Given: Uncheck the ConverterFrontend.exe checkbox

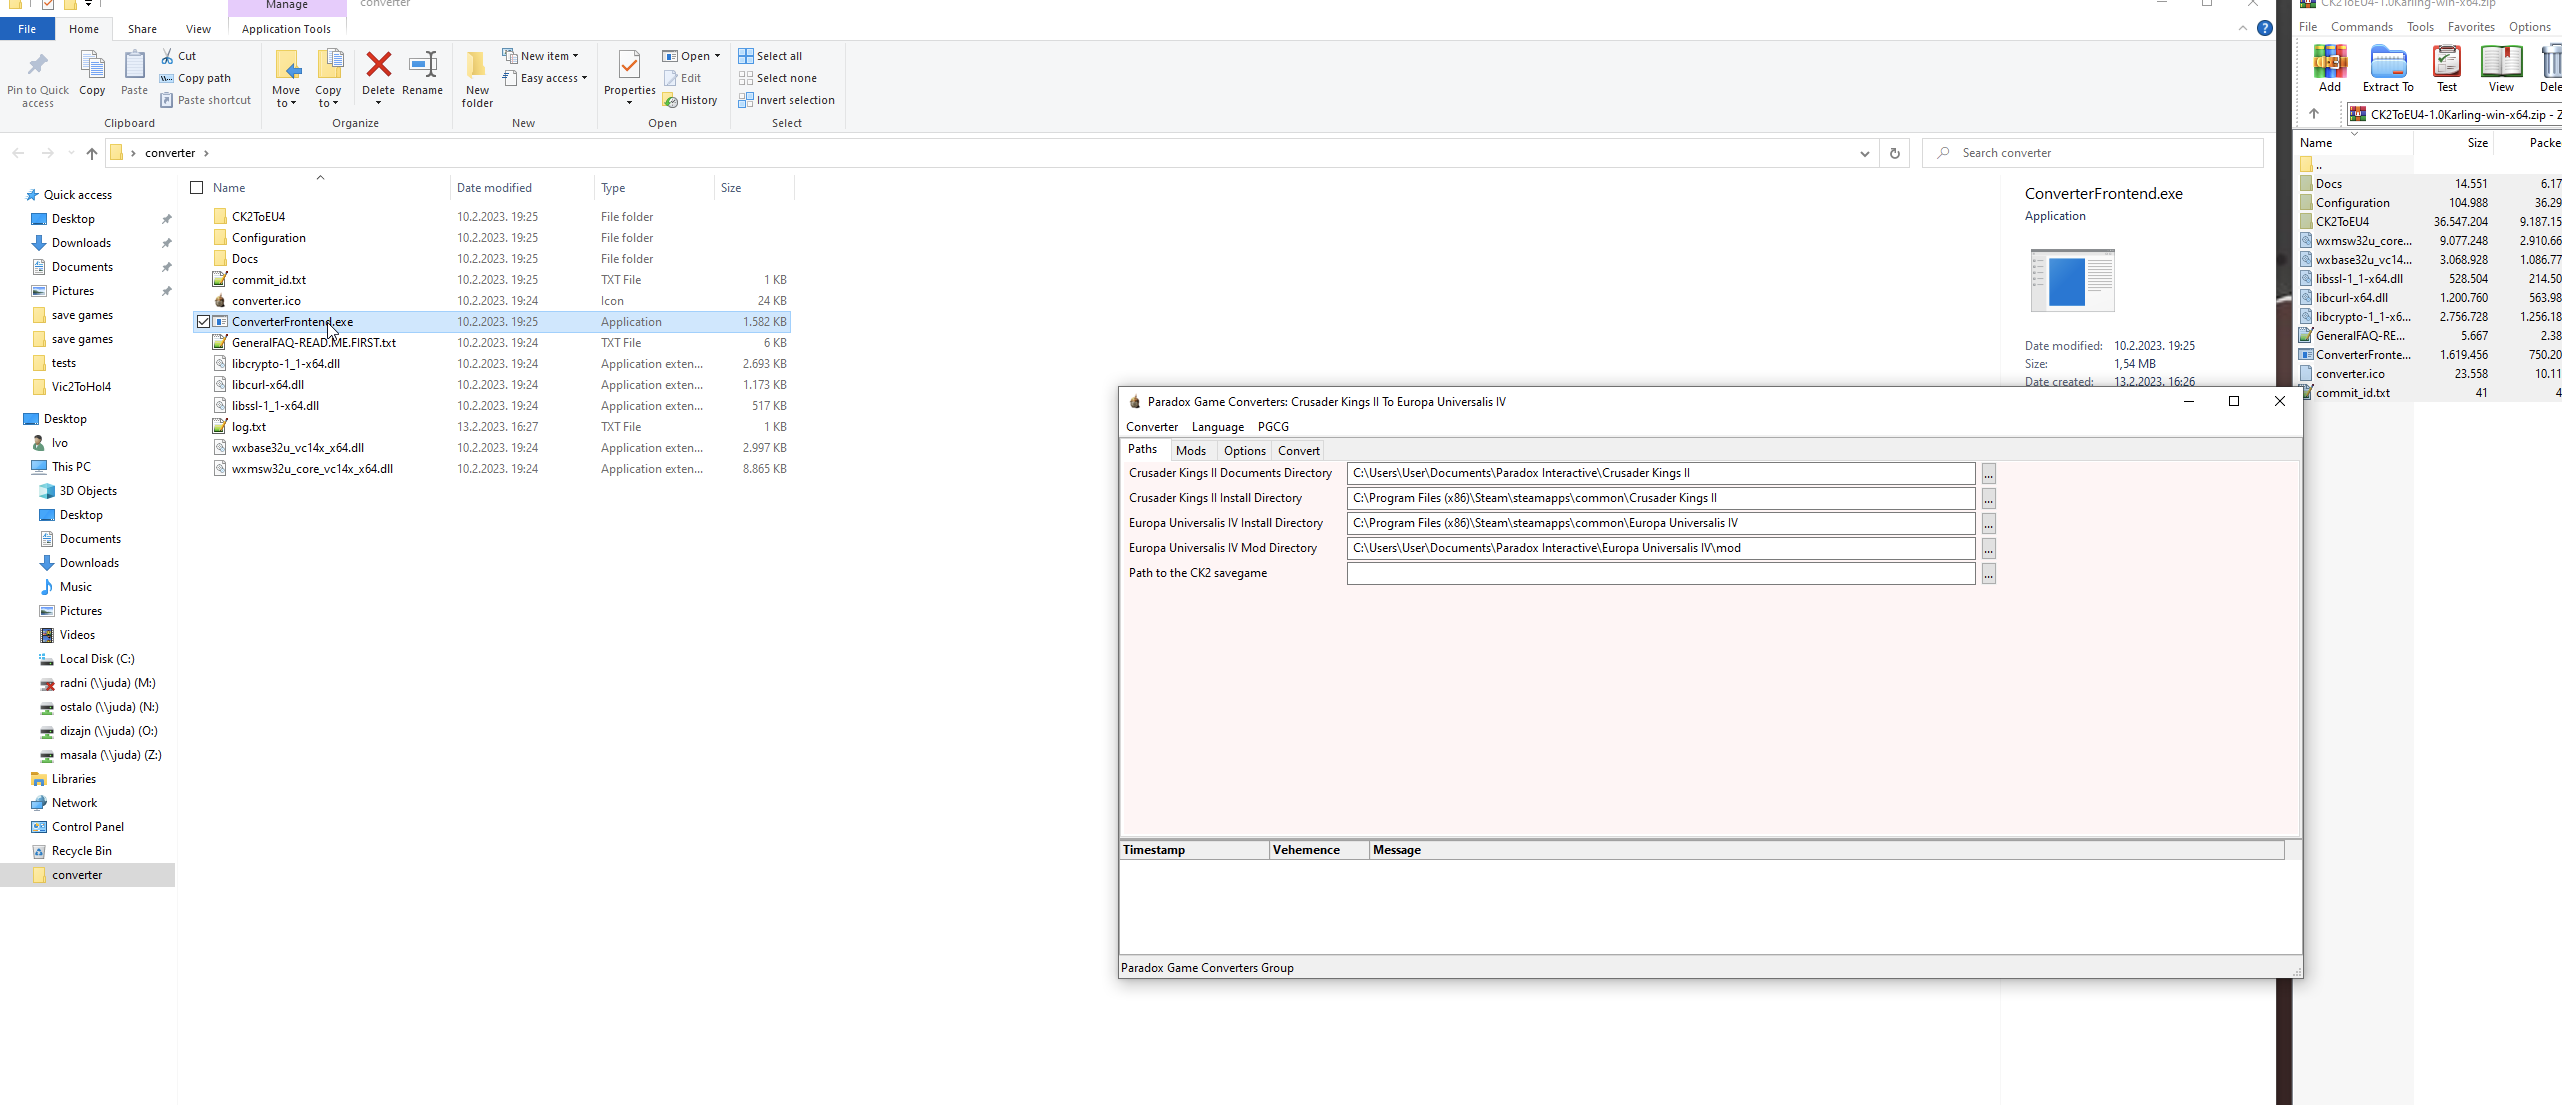Looking at the screenshot, I should (x=203, y=322).
